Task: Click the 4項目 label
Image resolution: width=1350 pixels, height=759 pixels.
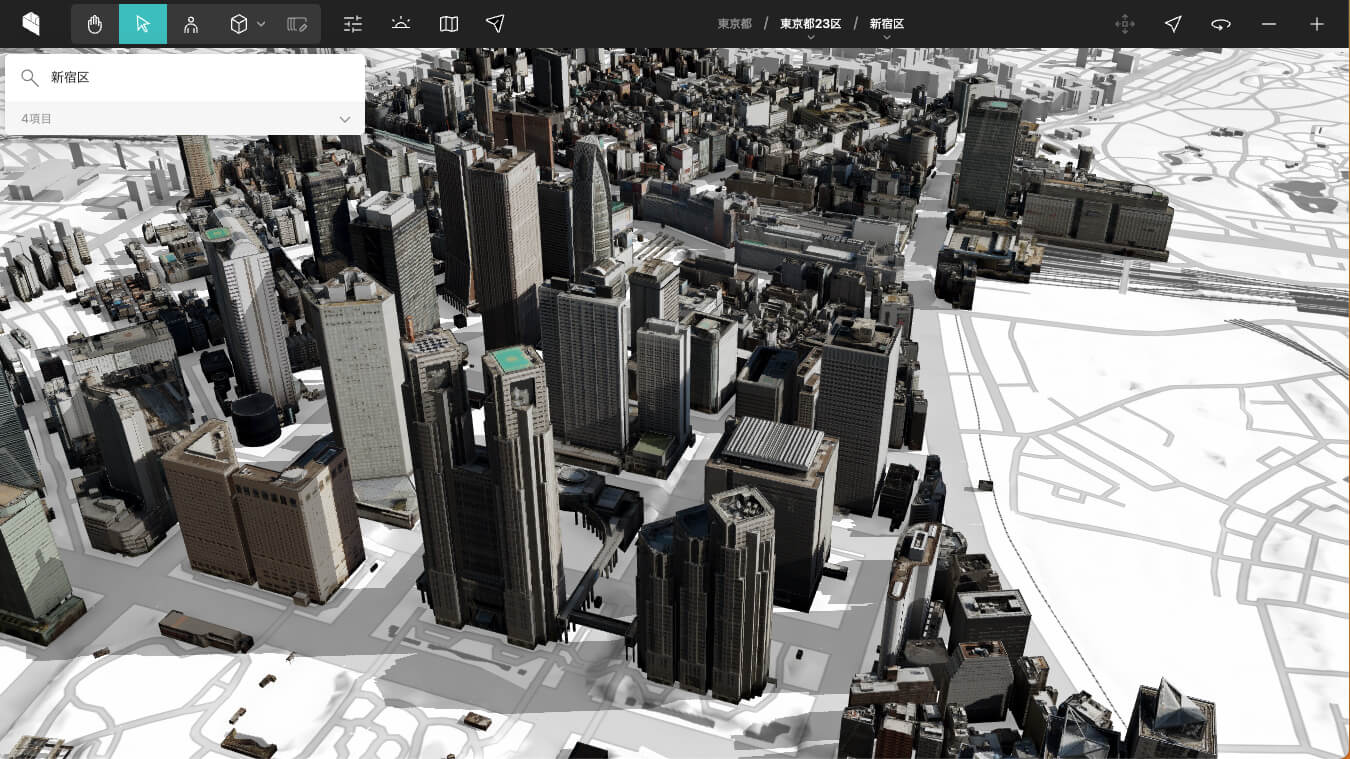Action: pos(36,119)
